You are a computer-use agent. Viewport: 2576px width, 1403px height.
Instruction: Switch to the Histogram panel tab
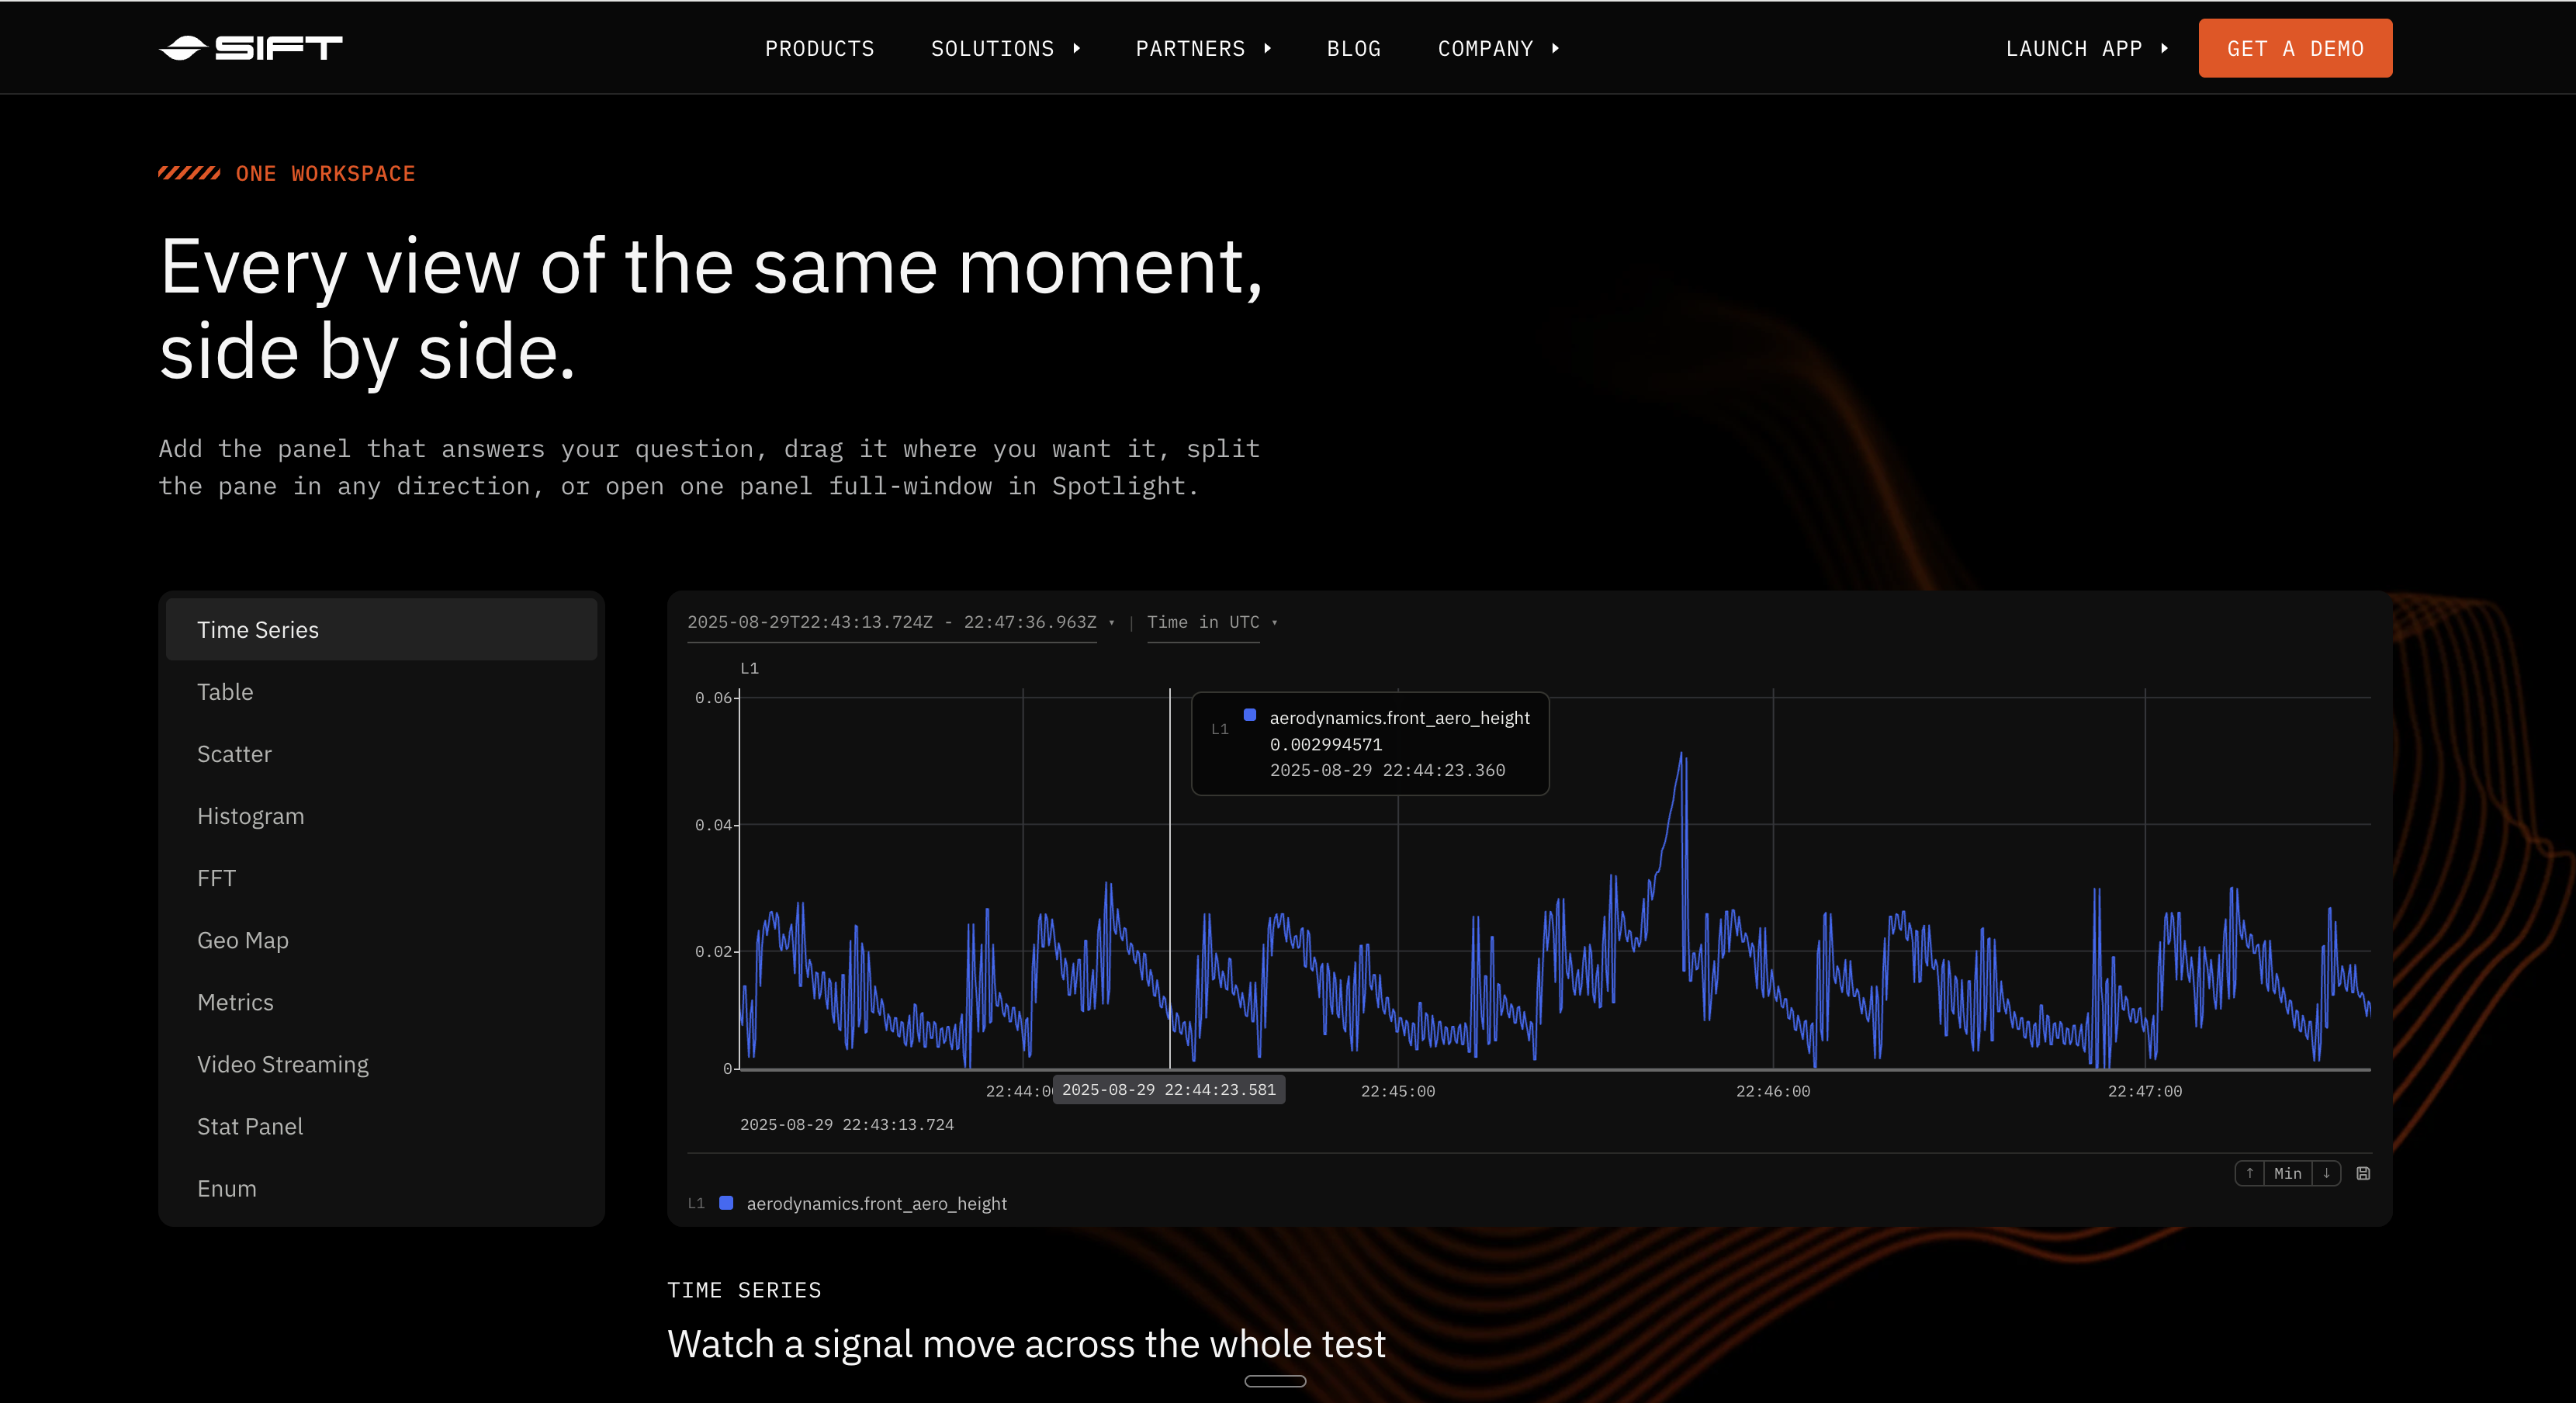point(381,816)
